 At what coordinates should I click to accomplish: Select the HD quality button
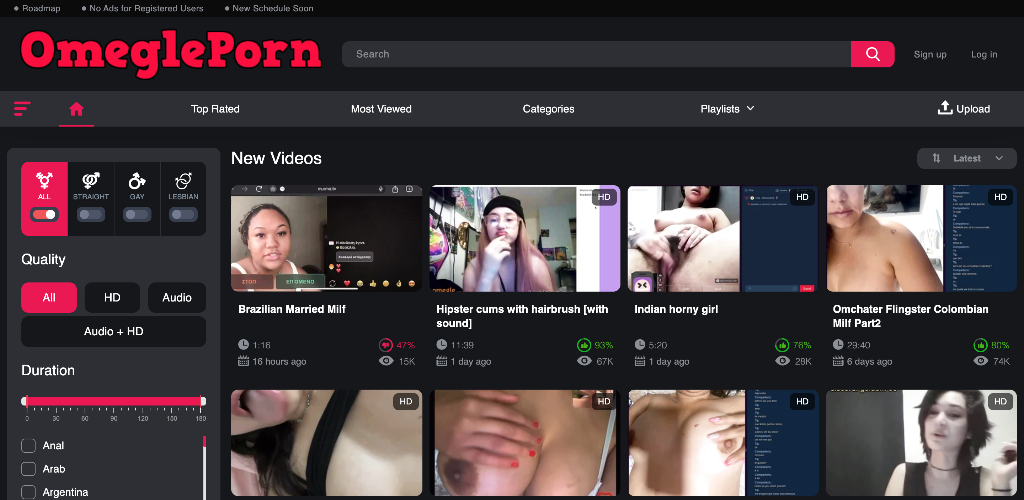point(112,297)
